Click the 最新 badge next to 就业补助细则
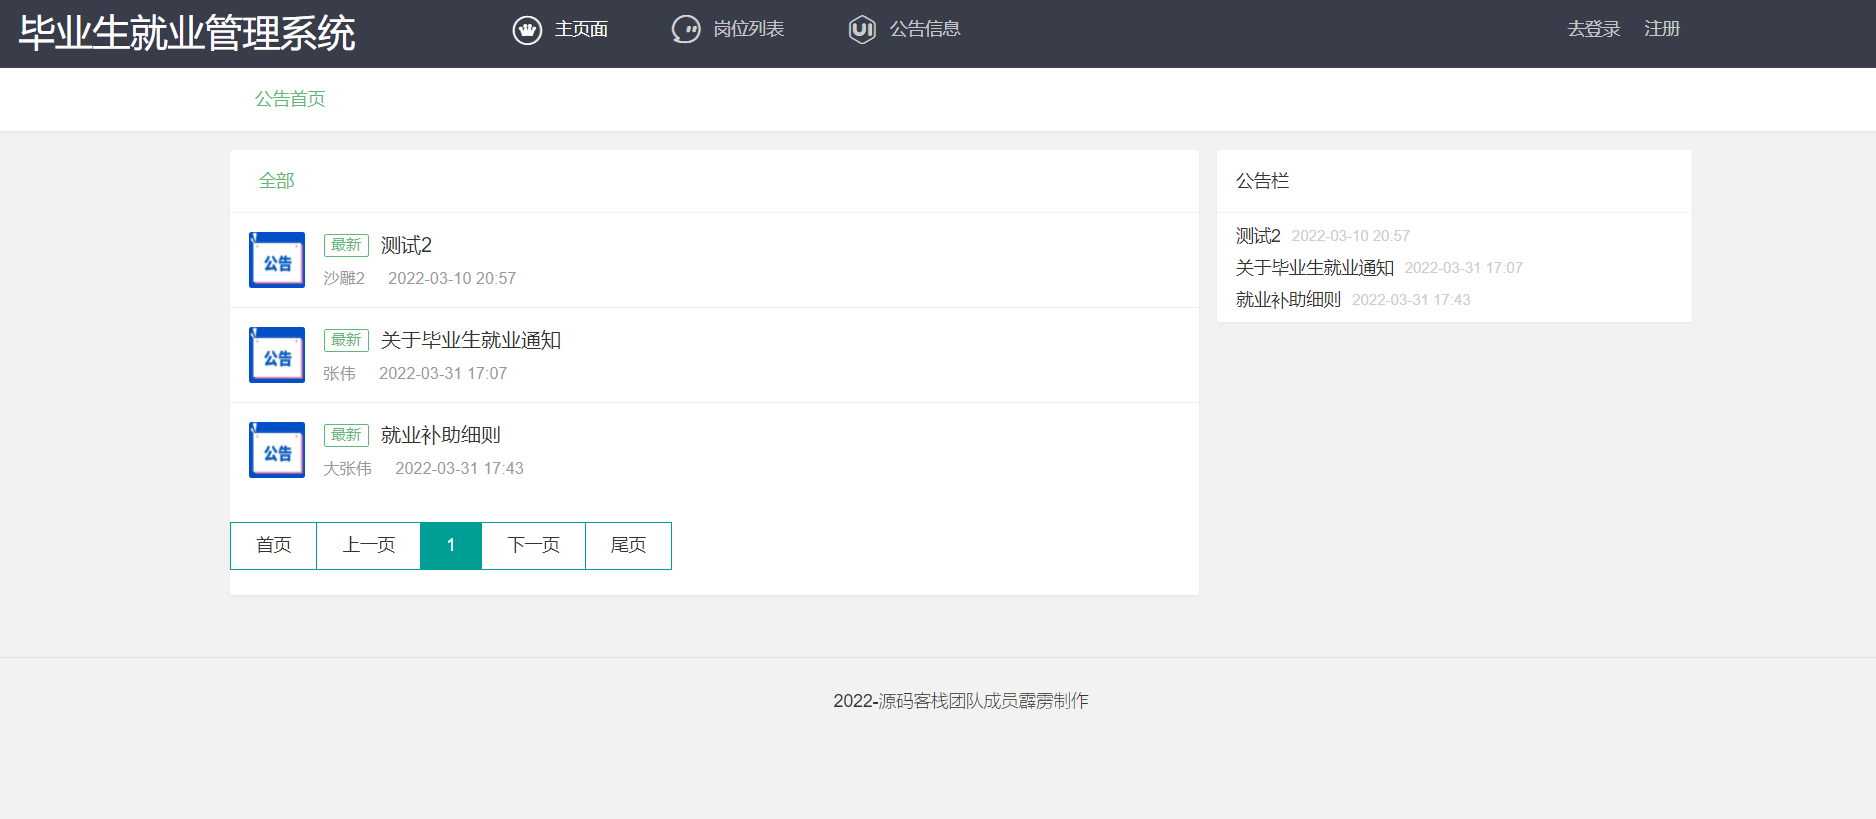This screenshot has width=1876, height=819. coord(346,435)
